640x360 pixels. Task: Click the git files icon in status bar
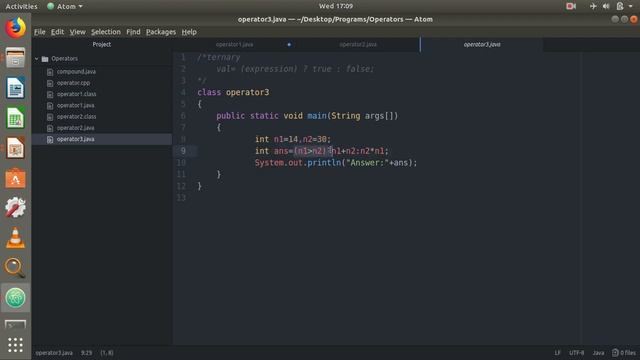tap(615, 353)
